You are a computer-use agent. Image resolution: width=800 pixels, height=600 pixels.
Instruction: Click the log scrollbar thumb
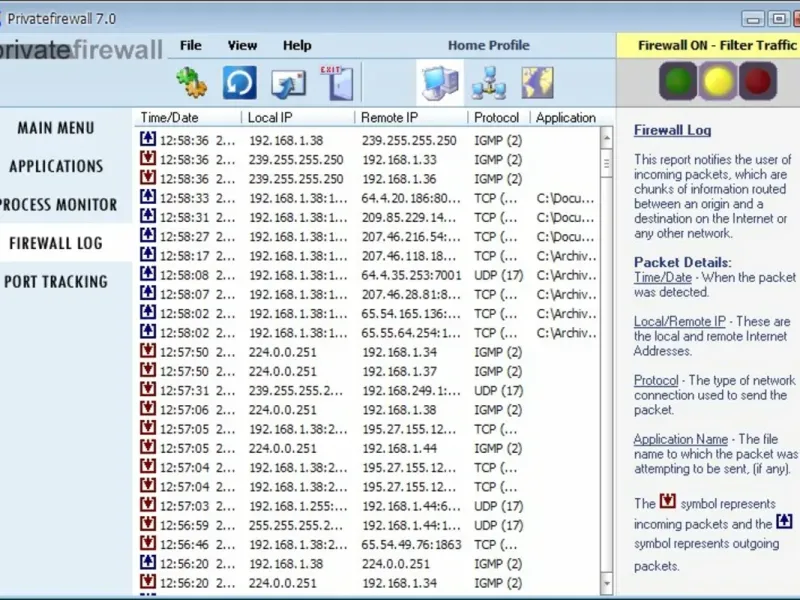(606, 163)
